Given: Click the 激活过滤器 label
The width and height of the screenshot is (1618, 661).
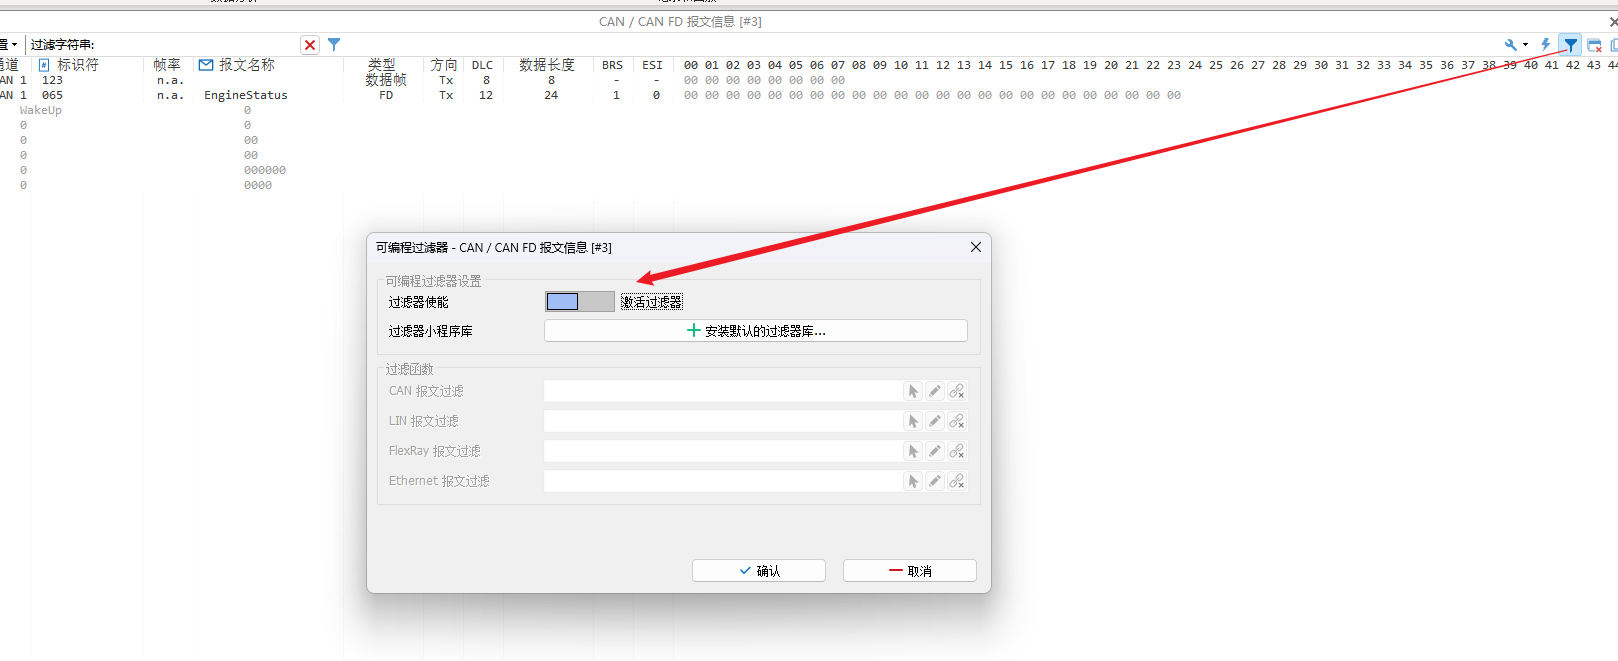Looking at the screenshot, I should (652, 302).
